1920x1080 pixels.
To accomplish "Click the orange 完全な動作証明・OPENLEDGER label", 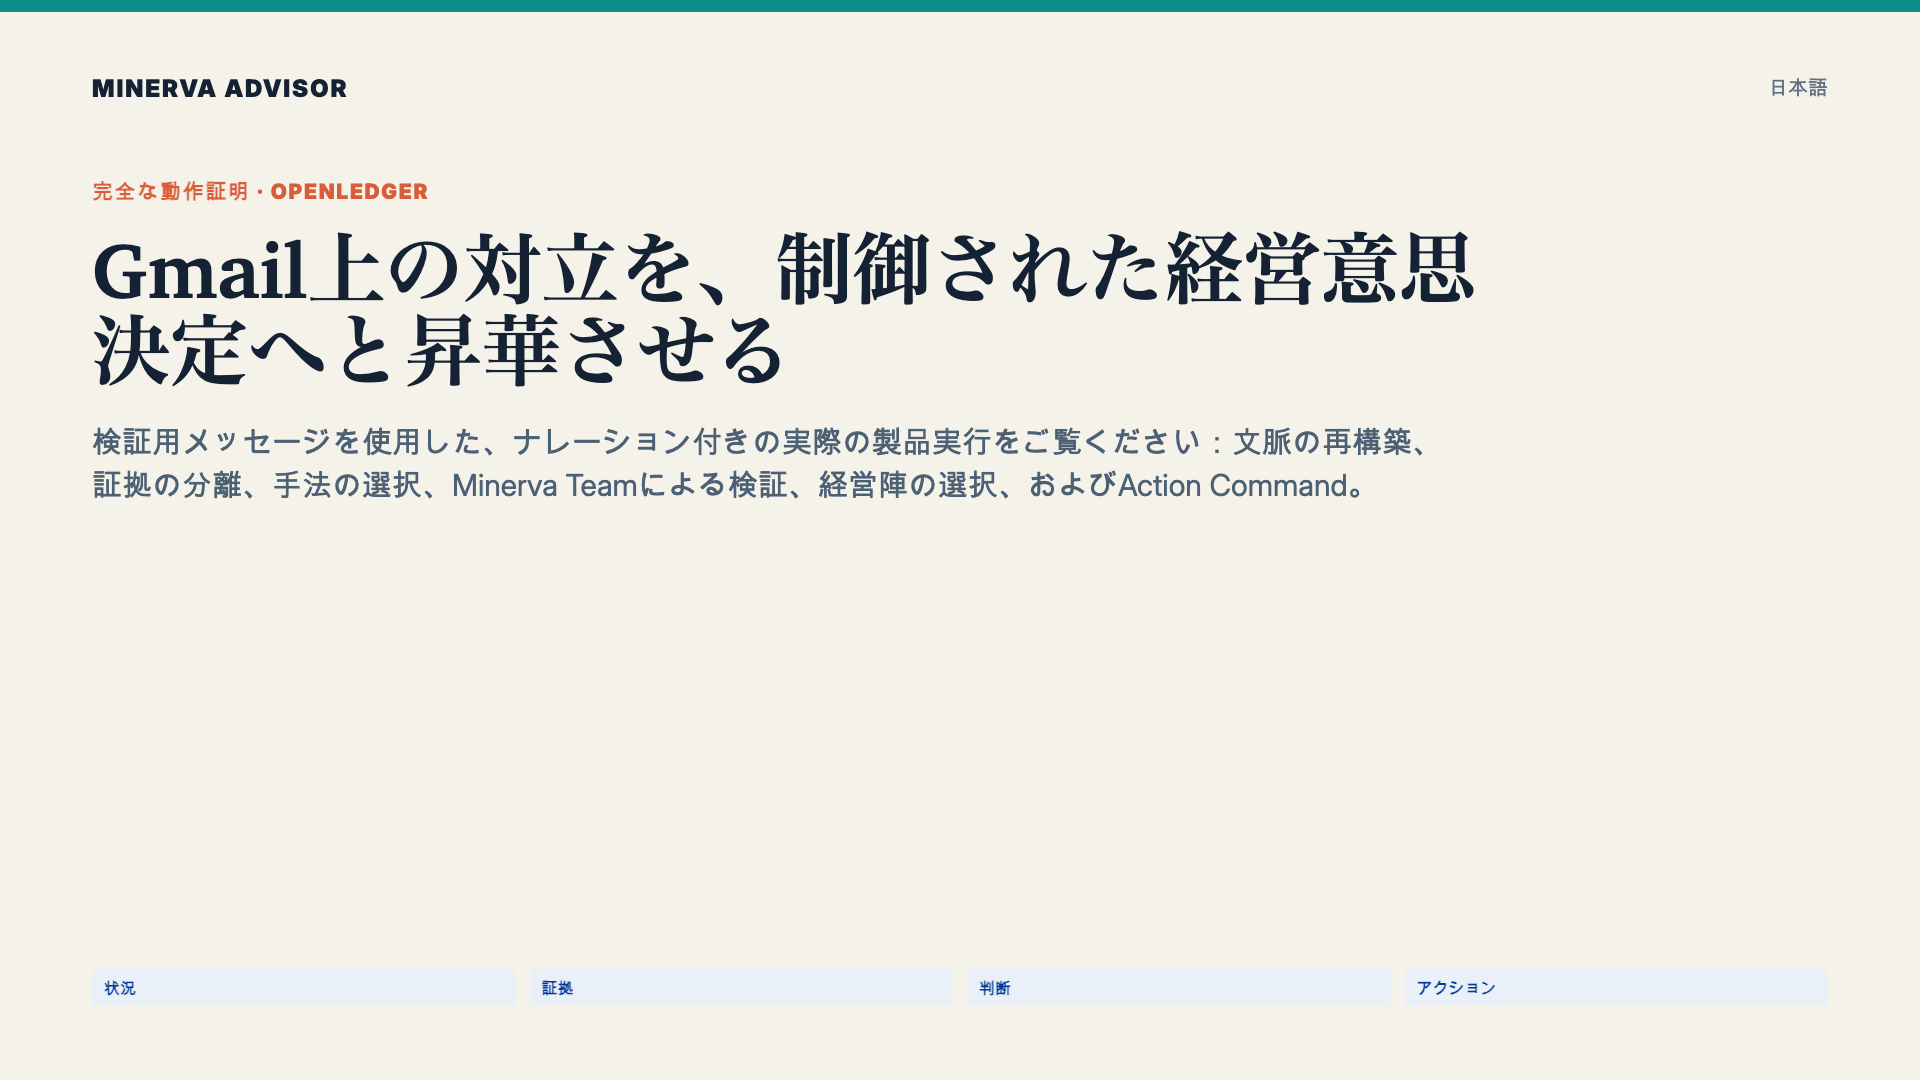I will pos(260,191).
